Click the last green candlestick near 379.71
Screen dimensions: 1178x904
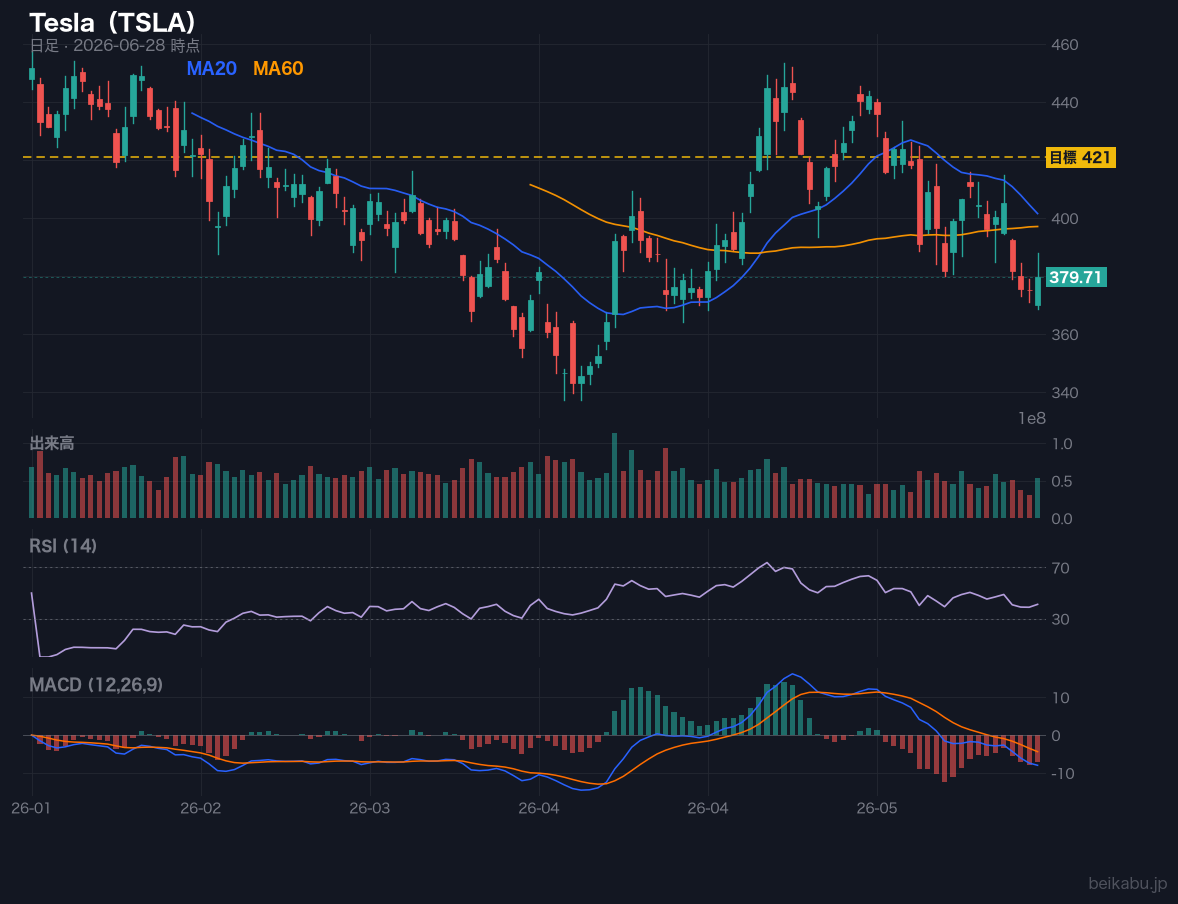pos(1038,292)
